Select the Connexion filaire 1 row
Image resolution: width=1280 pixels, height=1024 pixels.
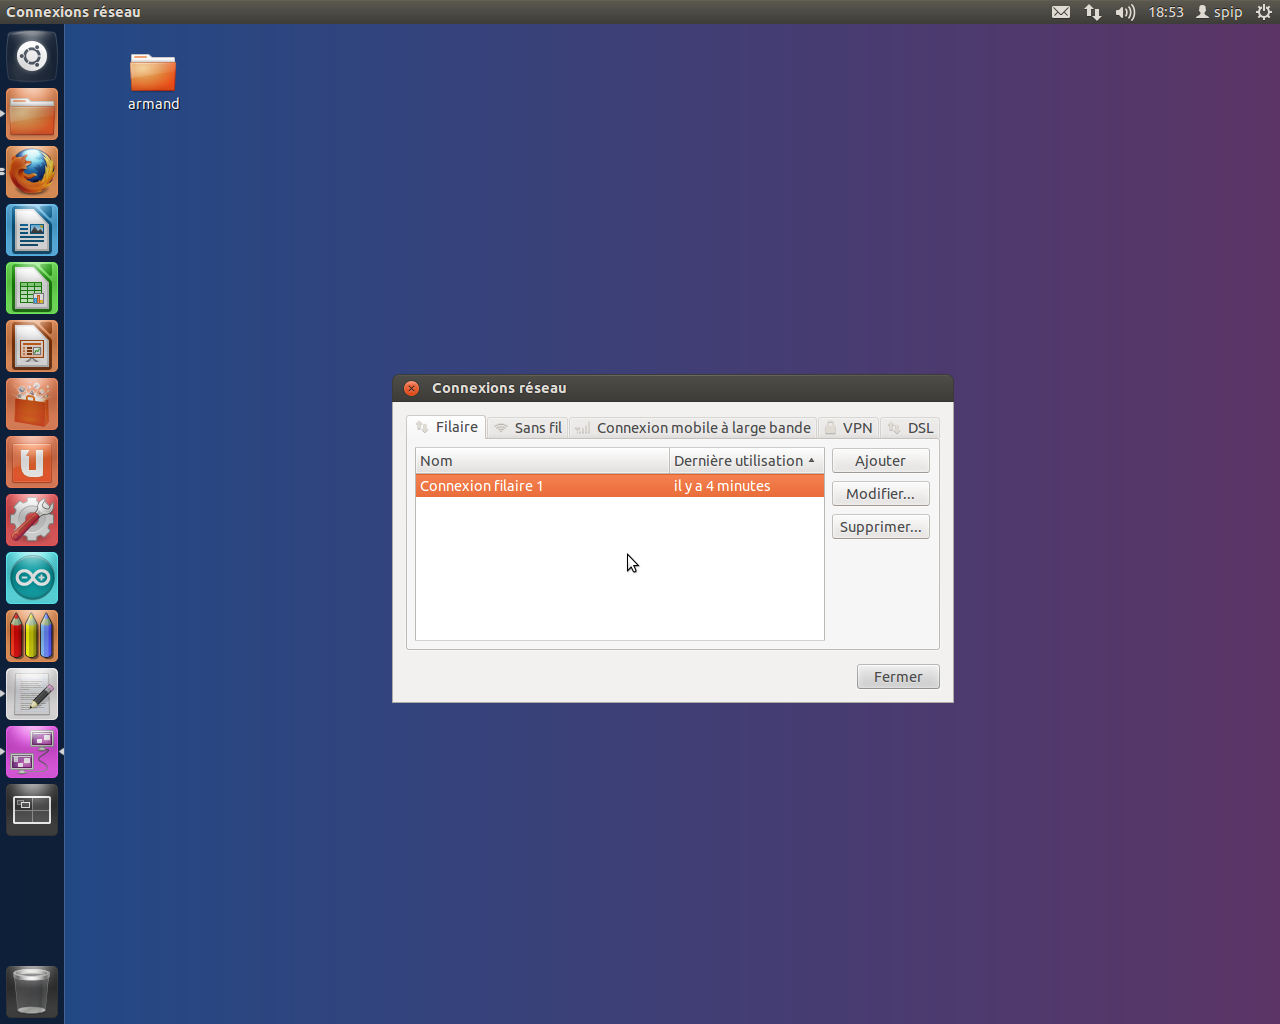(540, 486)
